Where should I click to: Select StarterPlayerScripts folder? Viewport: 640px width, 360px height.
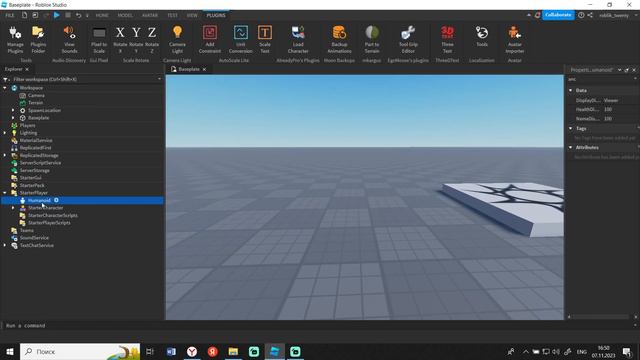point(49,223)
